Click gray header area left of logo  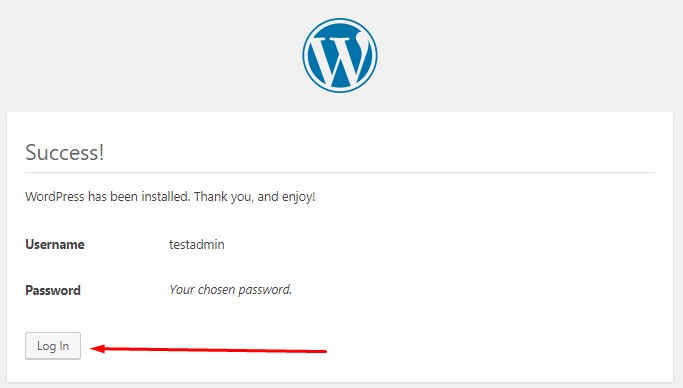click(150, 55)
